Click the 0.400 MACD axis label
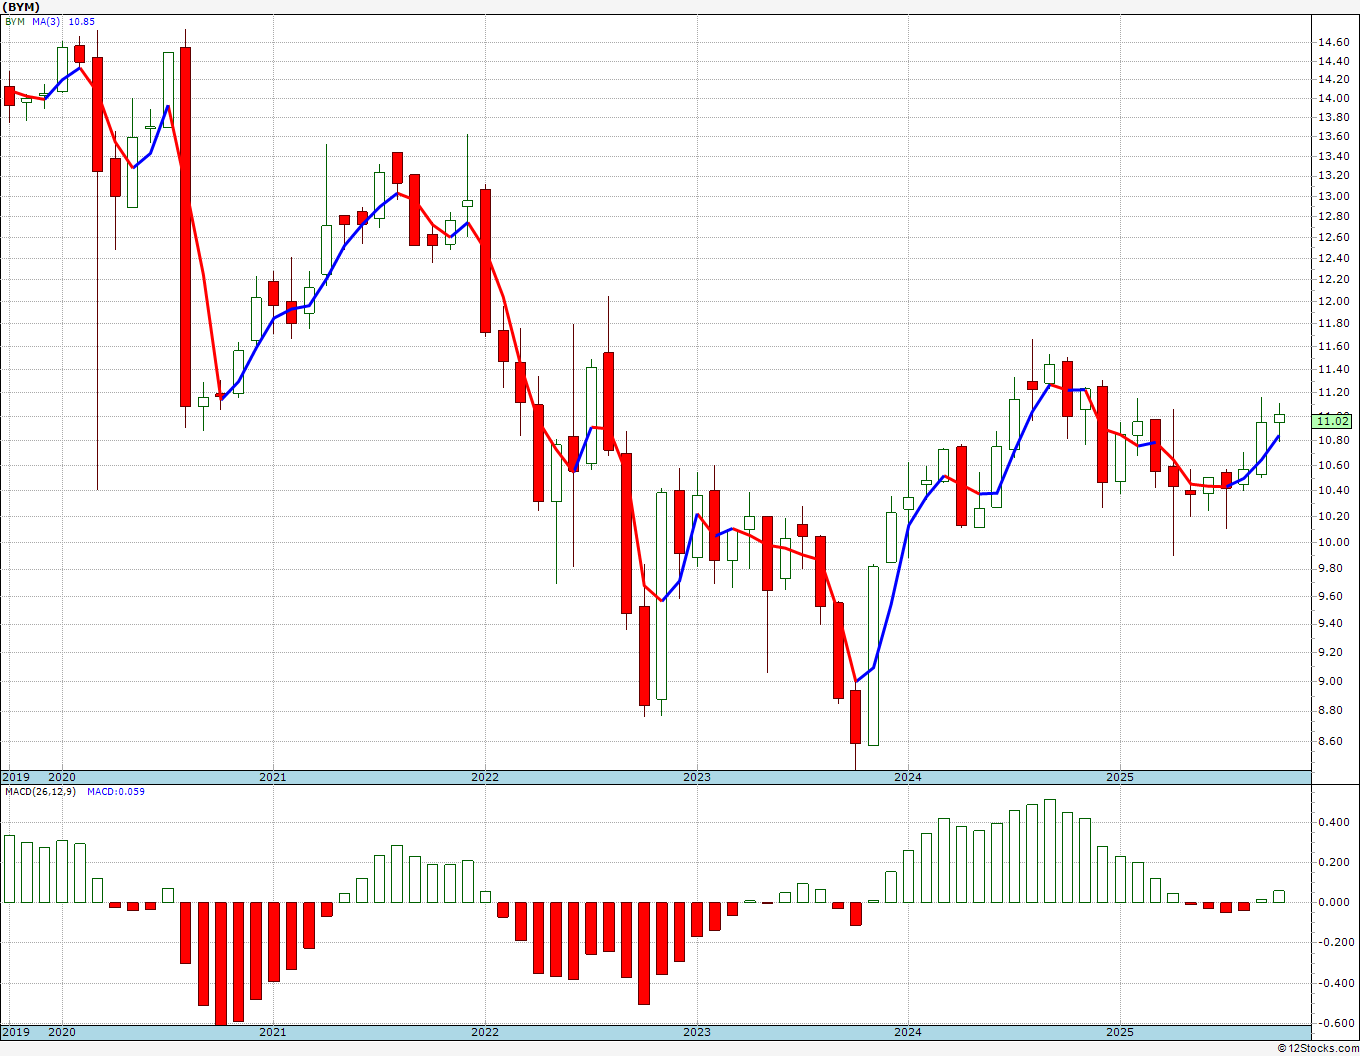This screenshot has height=1056, width=1360. [x=1332, y=822]
